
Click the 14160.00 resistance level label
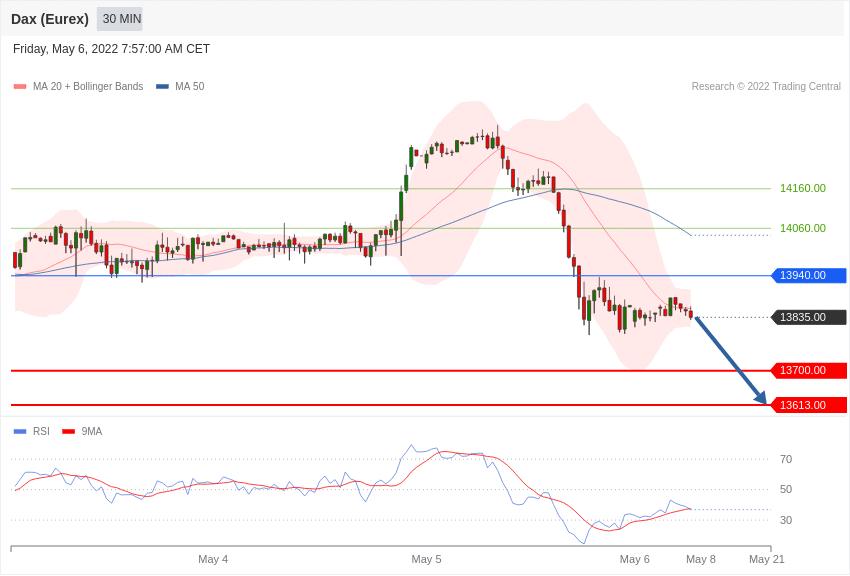pyautogui.click(x=803, y=189)
